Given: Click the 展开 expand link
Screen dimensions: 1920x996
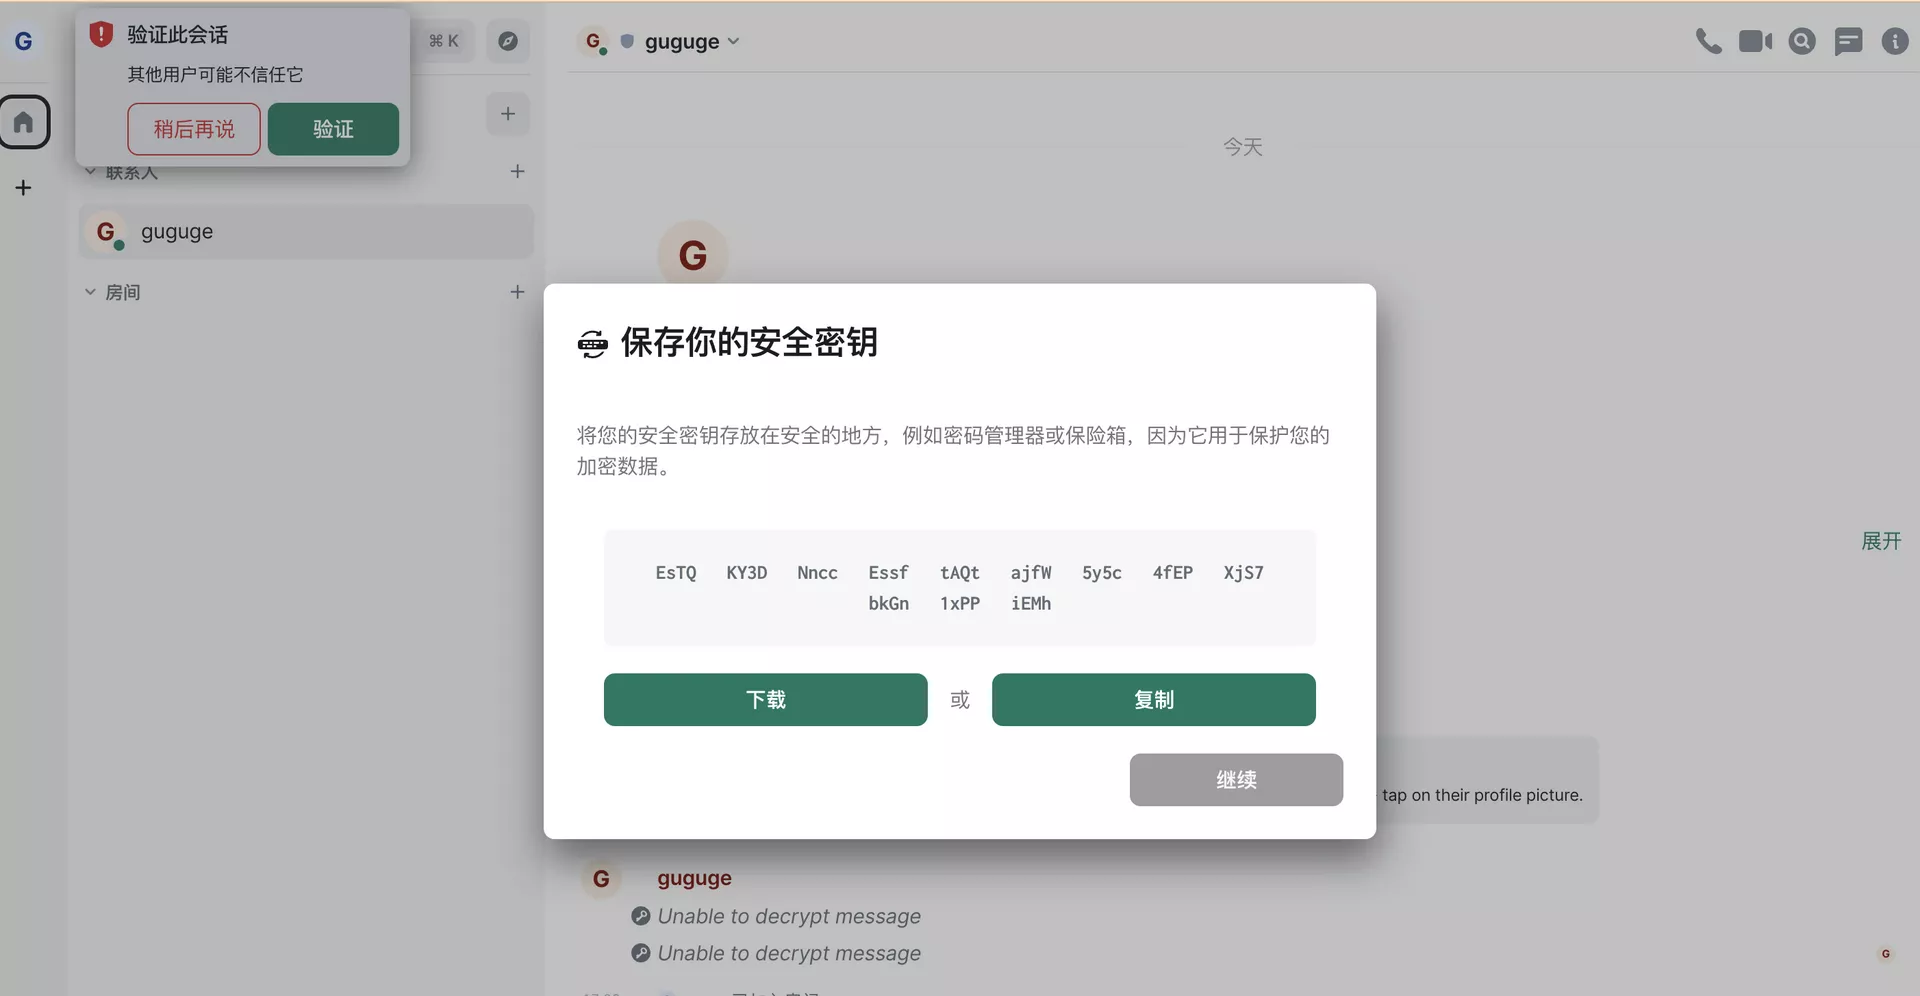Looking at the screenshot, I should [x=1880, y=541].
